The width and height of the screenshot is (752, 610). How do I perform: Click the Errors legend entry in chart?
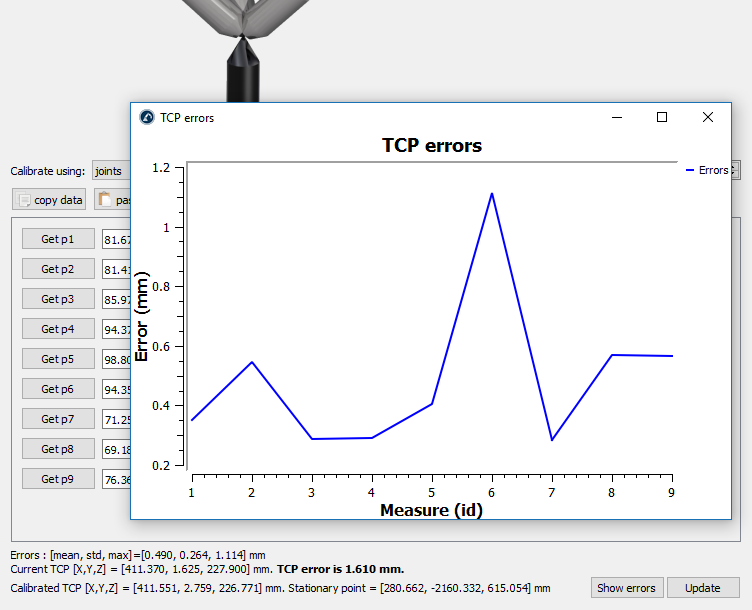[x=708, y=171]
